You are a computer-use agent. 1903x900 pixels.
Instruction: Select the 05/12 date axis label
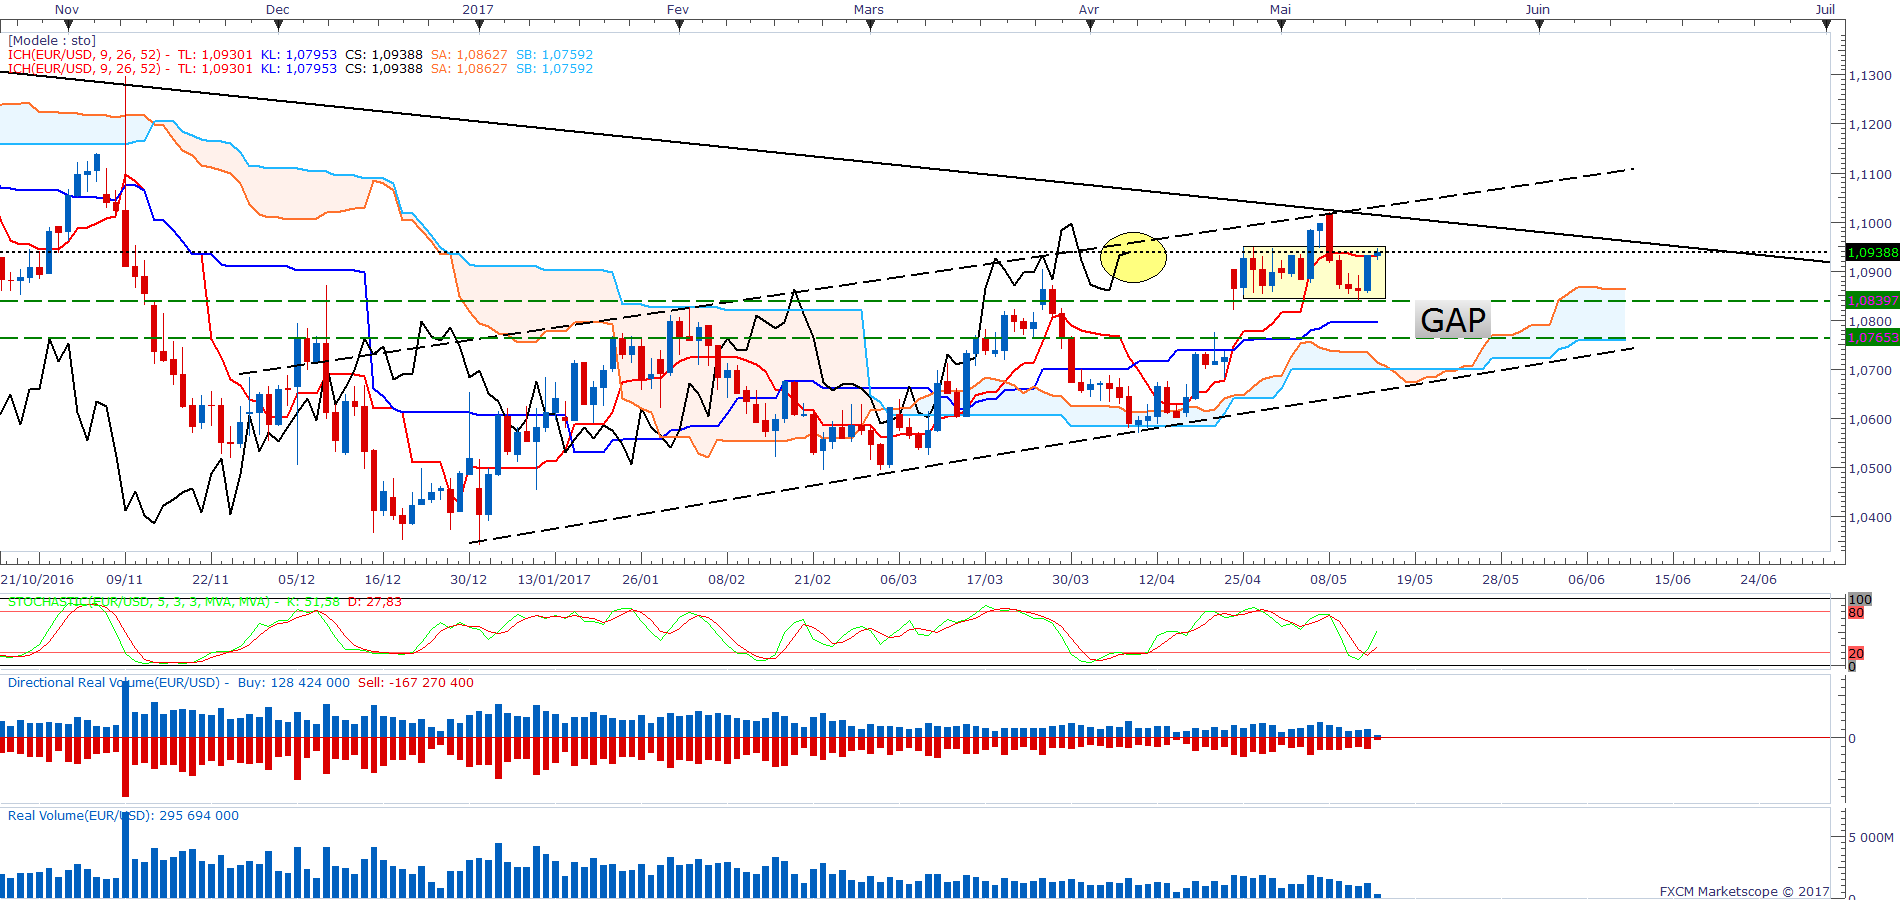click(297, 580)
